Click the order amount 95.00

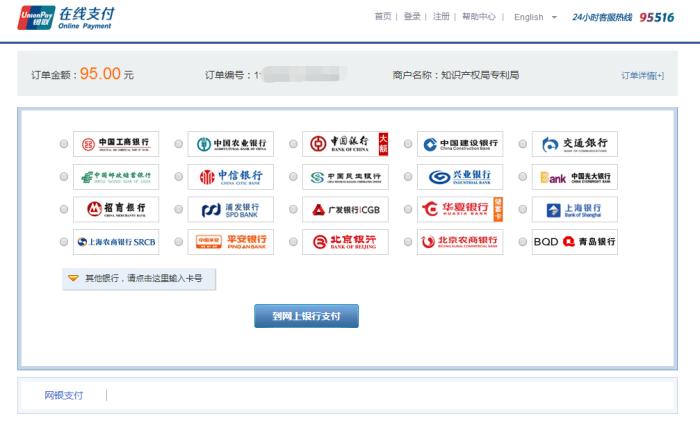click(100, 74)
